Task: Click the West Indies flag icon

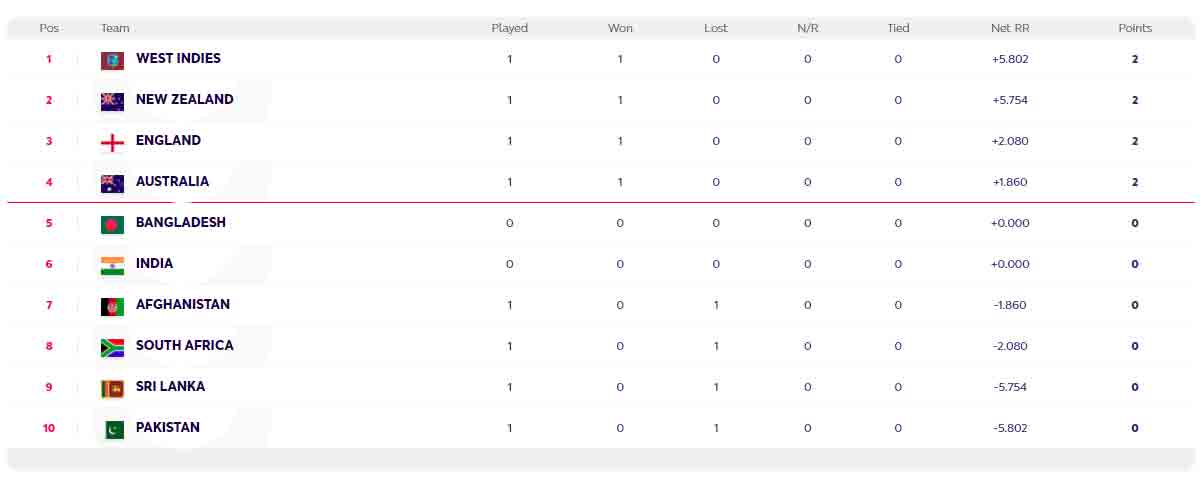Action: coord(112,61)
